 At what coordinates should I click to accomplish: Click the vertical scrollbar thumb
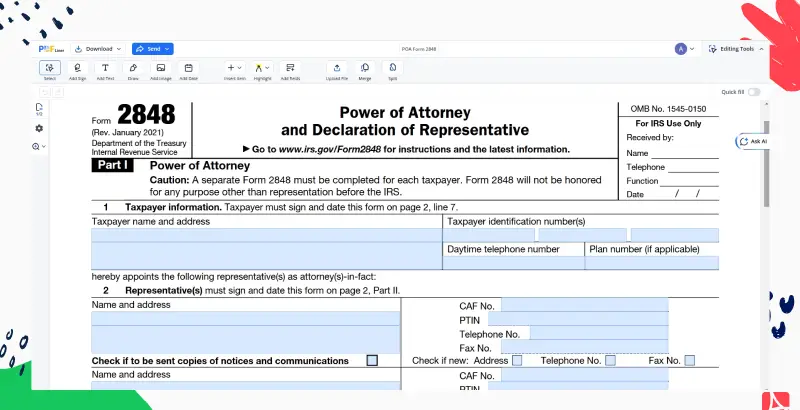[766, 163]
